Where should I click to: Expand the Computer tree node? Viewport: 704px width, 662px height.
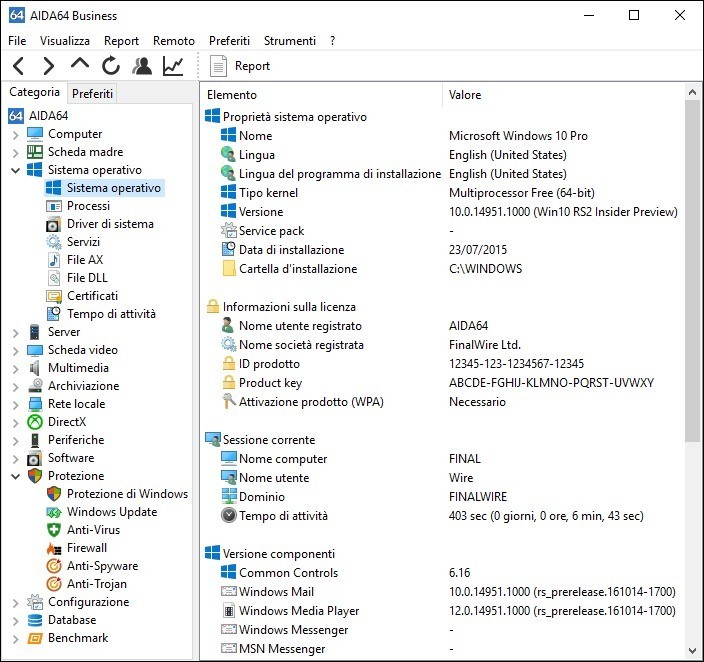pyautogui.click(x=16, y=134)
